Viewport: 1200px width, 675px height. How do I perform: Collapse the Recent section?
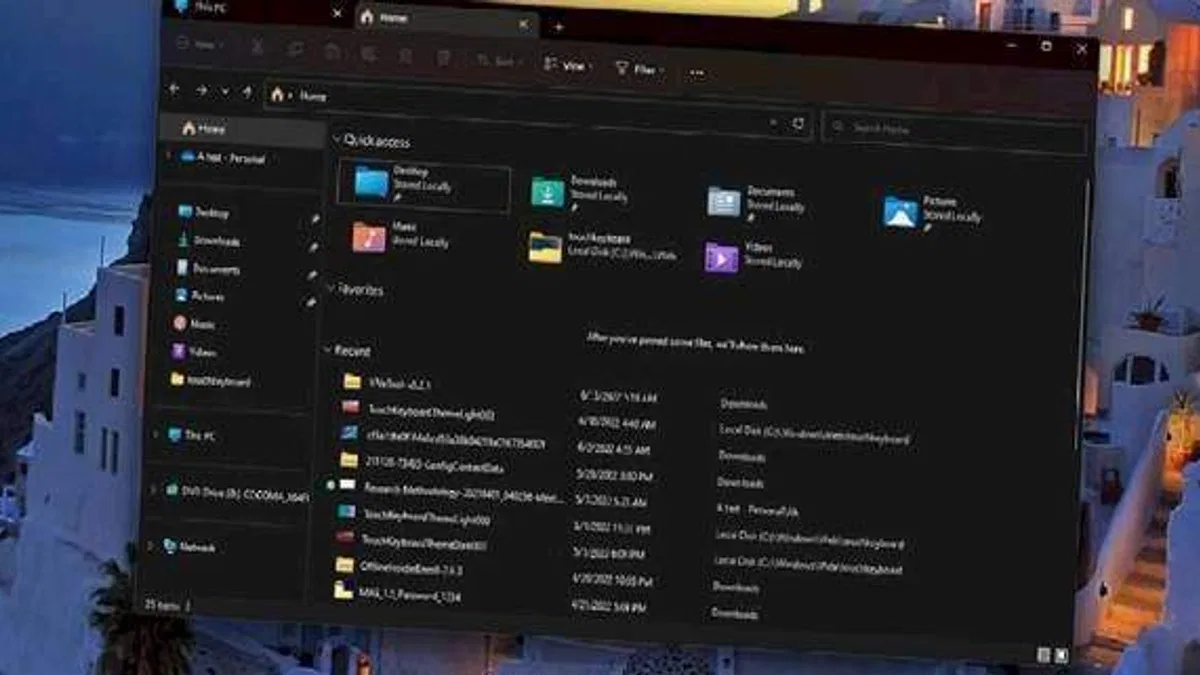pyautogui.click(x=327, y=351)
